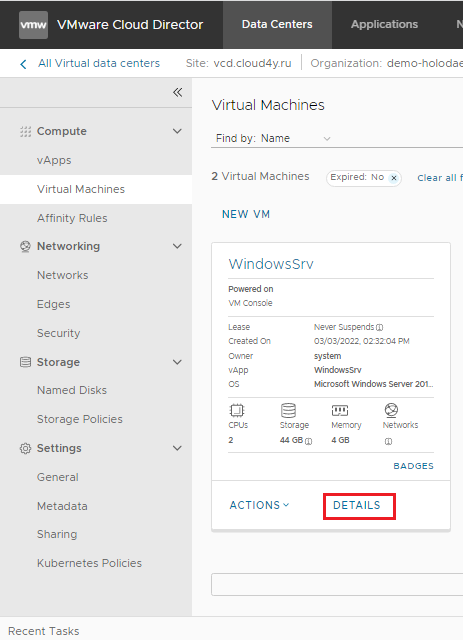Click info icon under Networks
The height and width of the screenshot is (640, 463).
click(x=388, y=441)
